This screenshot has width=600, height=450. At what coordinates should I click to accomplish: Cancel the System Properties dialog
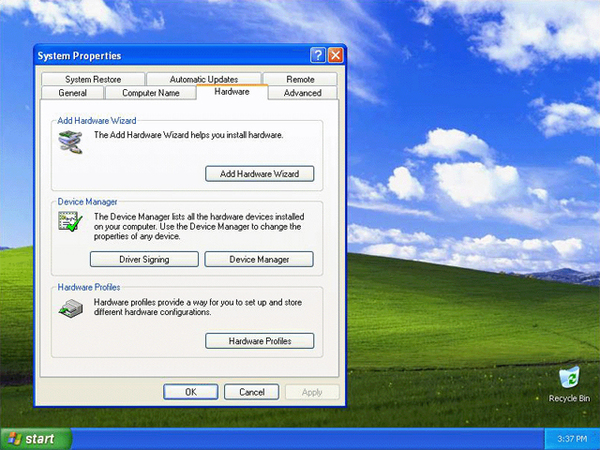tap(251, 392)
